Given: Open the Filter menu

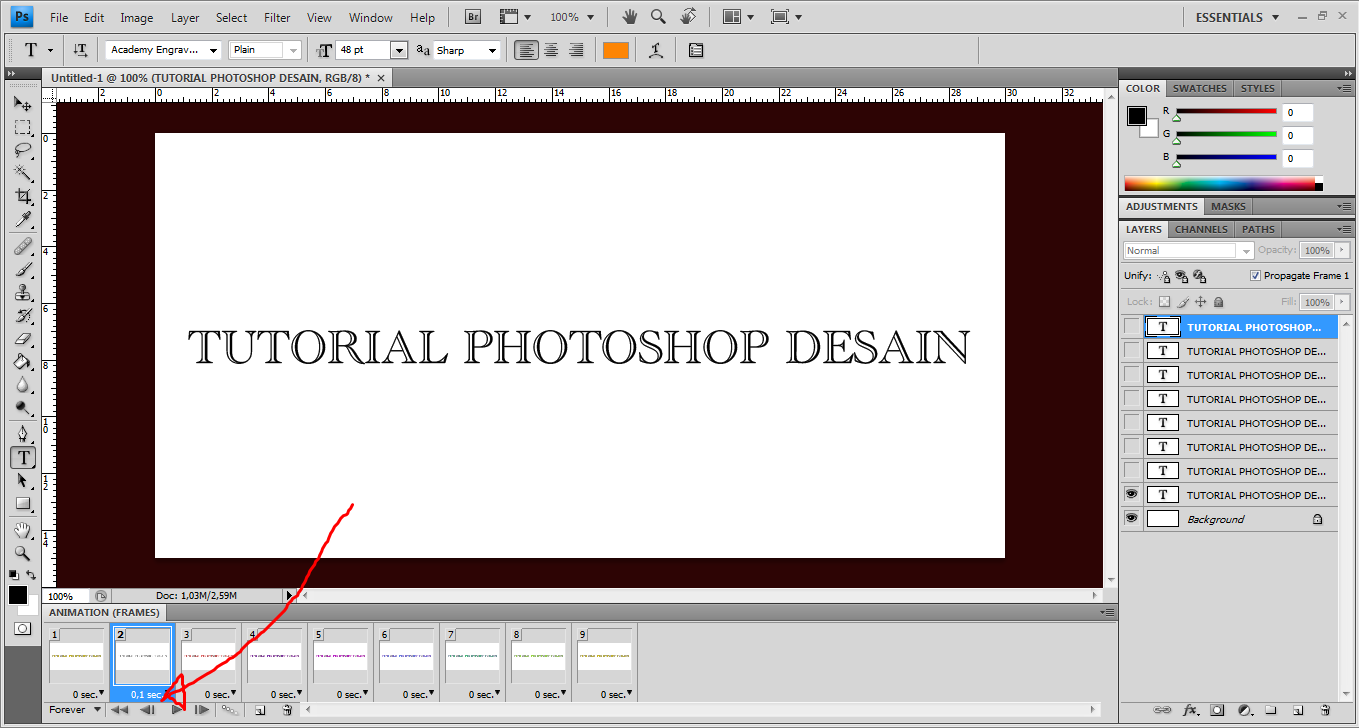Looking at the screenshot, I should 277,17.
